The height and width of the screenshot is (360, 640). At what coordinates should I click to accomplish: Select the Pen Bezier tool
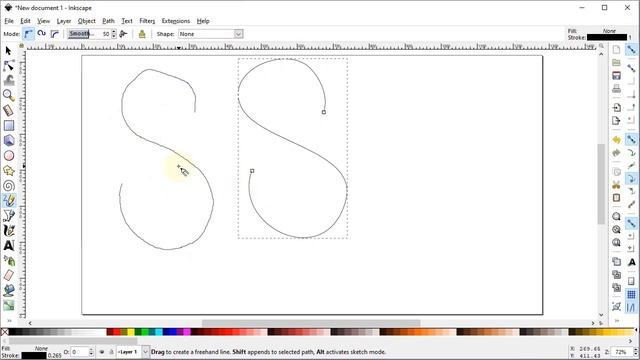[x=9, y=216]
